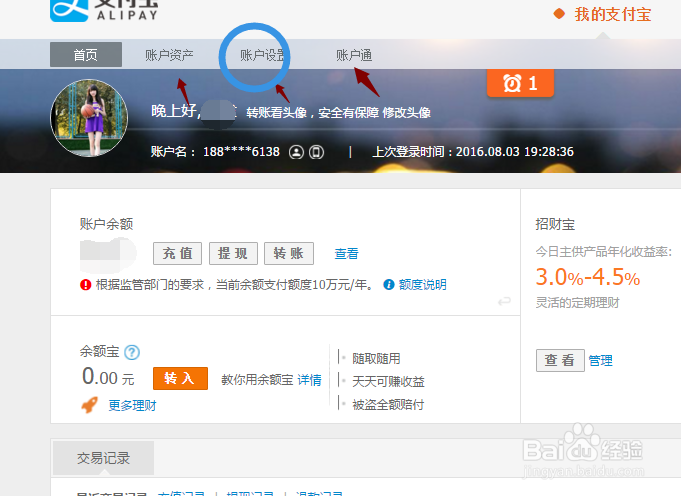Viewport: 681px width, 496px height.
Task: Click the 招财宝 heading
Action: pos(555,224)
